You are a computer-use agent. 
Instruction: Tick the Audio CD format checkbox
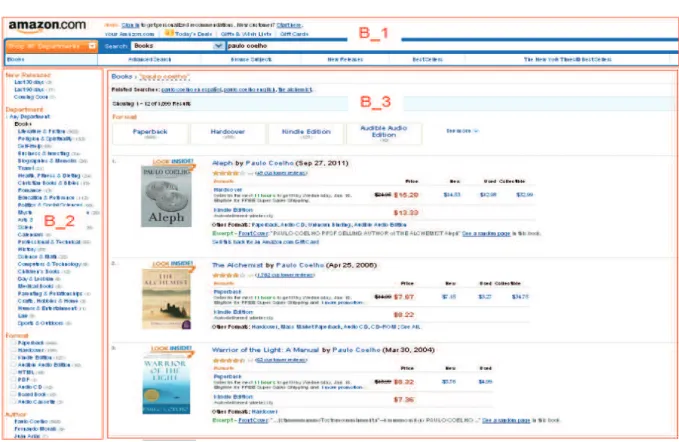pos(14,387)
